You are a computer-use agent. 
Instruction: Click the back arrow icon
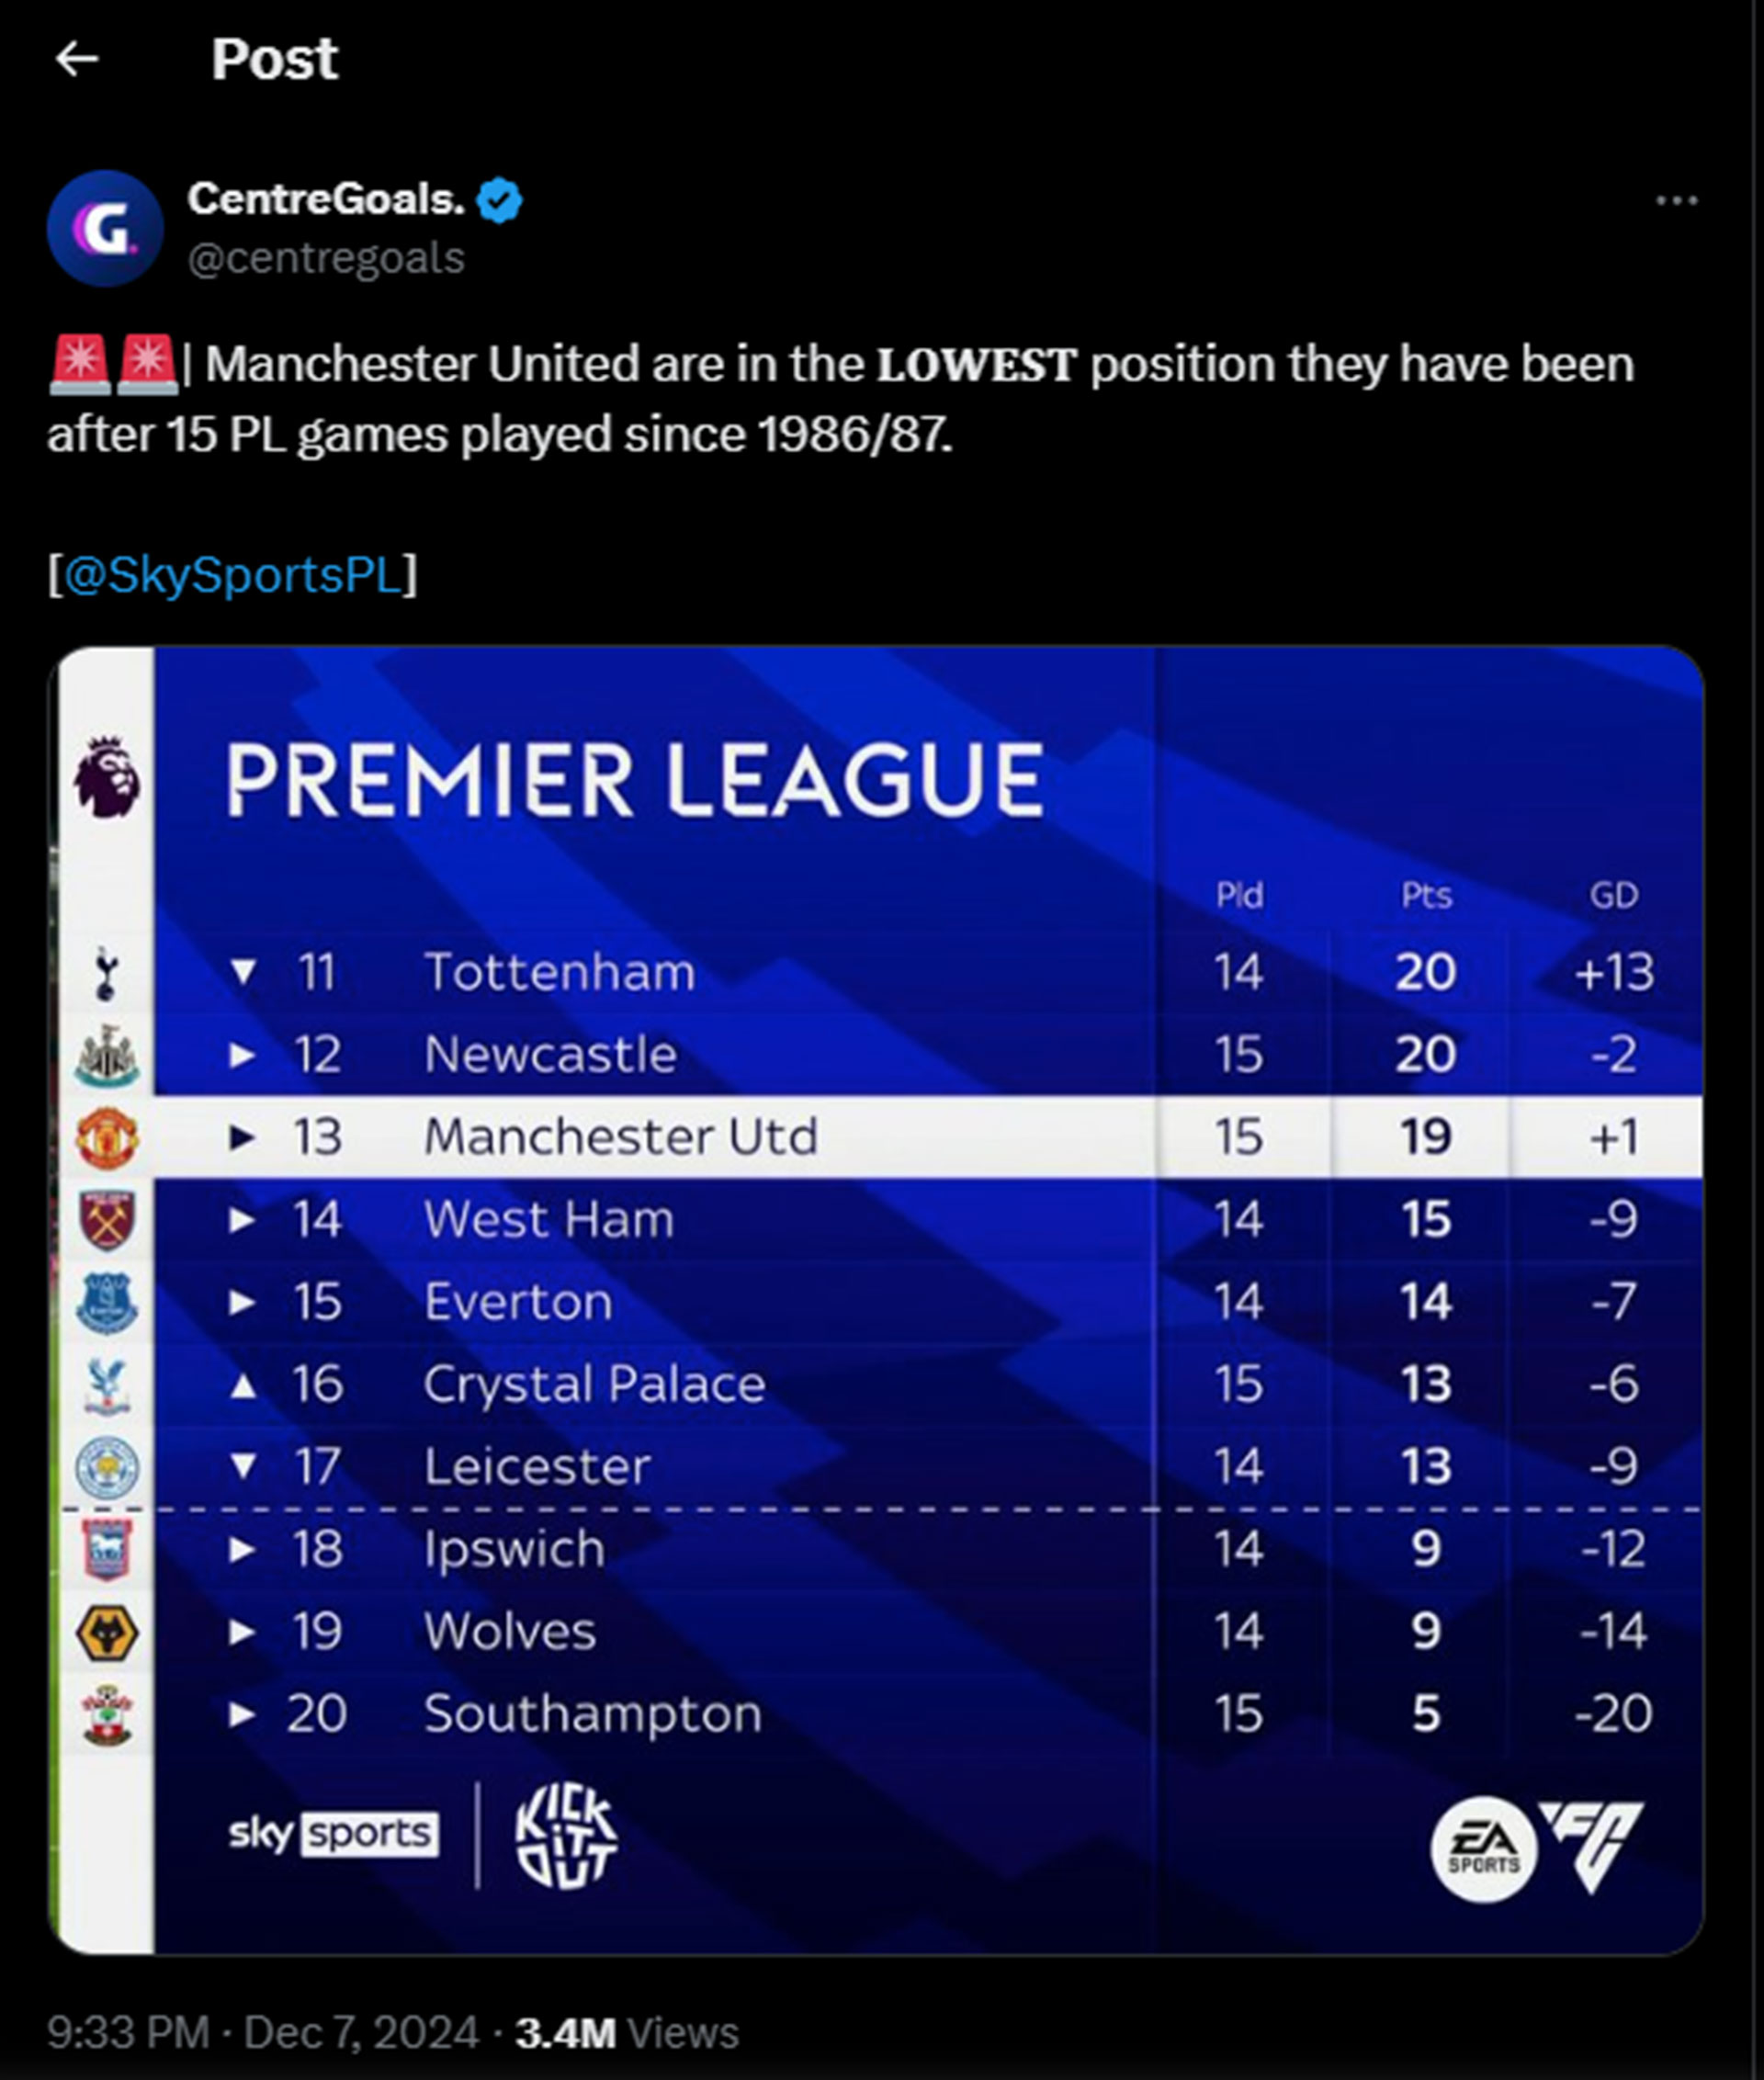pos(77,59)
